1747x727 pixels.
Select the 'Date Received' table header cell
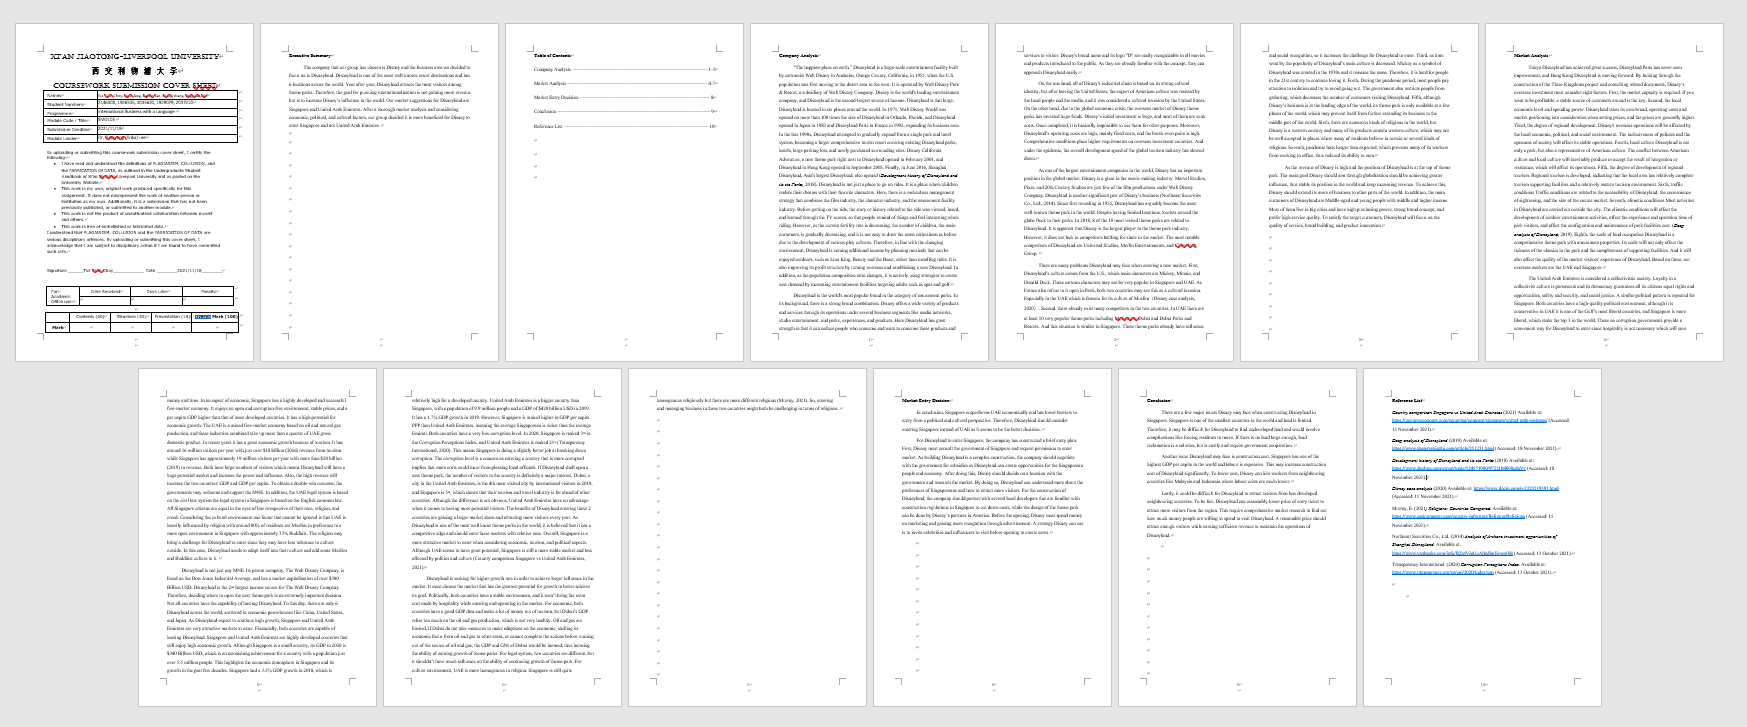coord(104,291)
